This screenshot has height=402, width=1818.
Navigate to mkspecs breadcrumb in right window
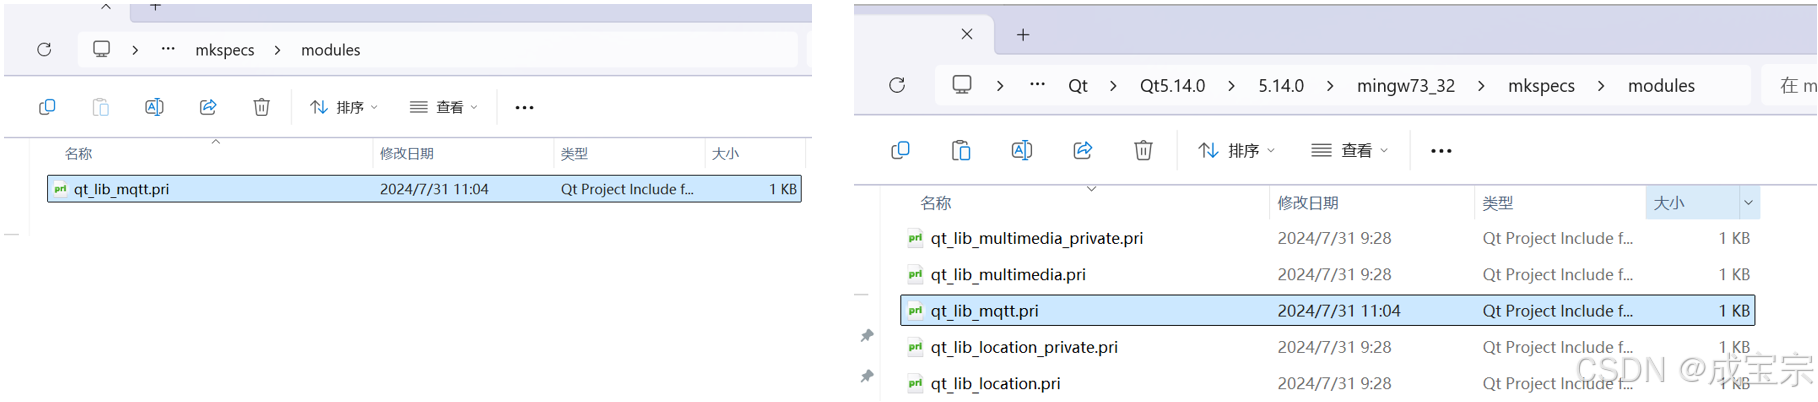click(x=1541, y=86)
